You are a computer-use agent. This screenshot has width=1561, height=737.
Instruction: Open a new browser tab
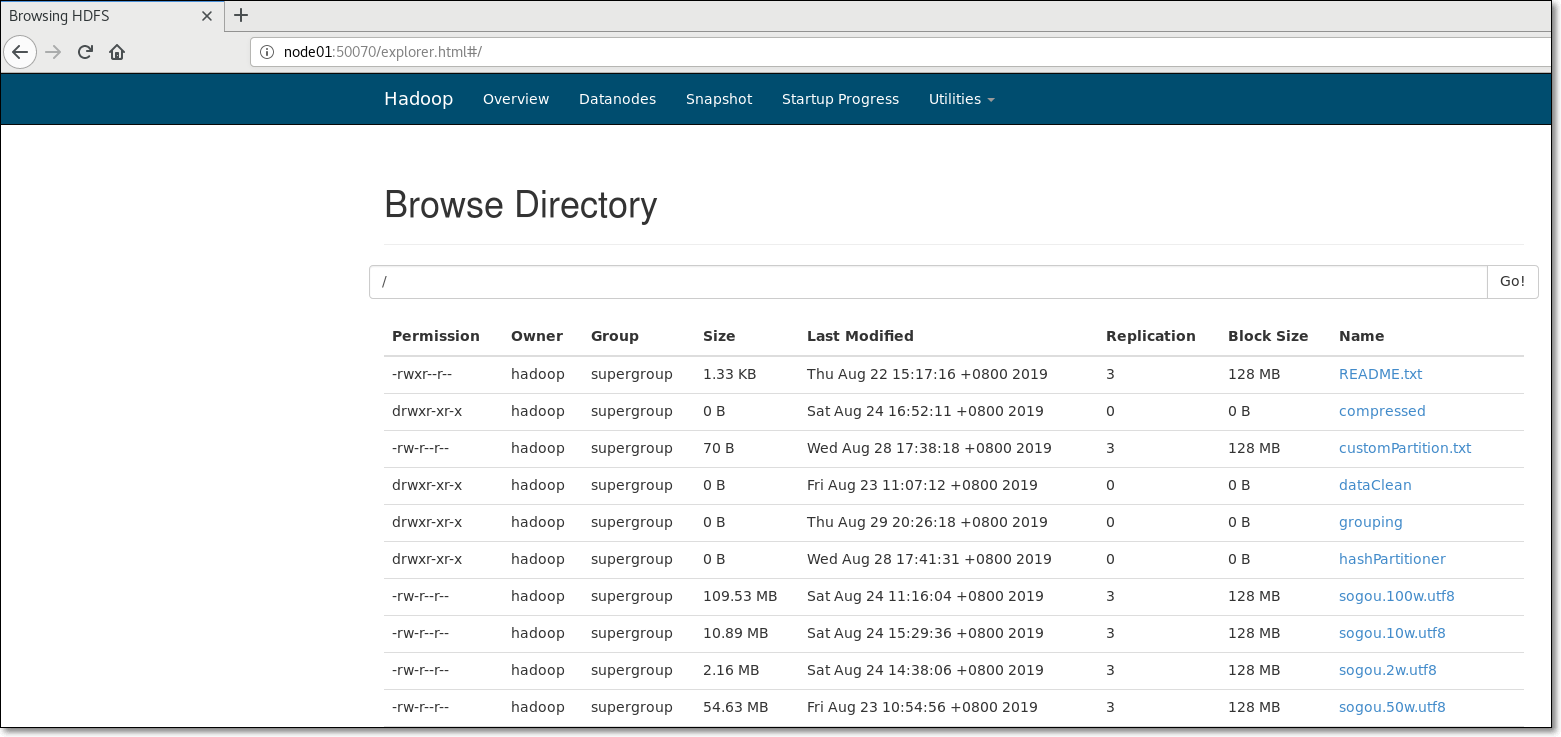(241, 15)
